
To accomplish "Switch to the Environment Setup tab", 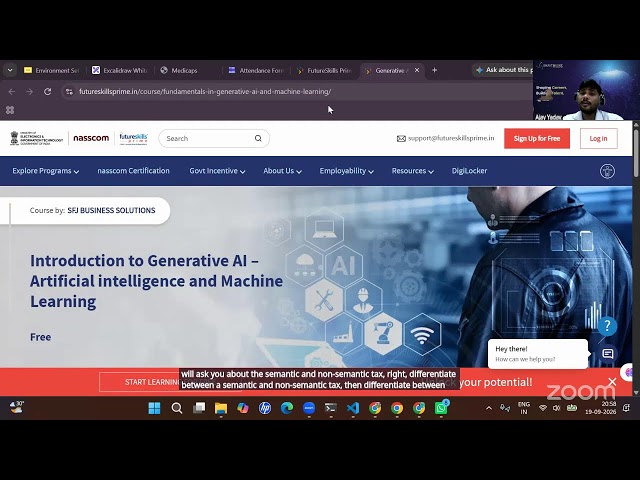I will [51, 70].
